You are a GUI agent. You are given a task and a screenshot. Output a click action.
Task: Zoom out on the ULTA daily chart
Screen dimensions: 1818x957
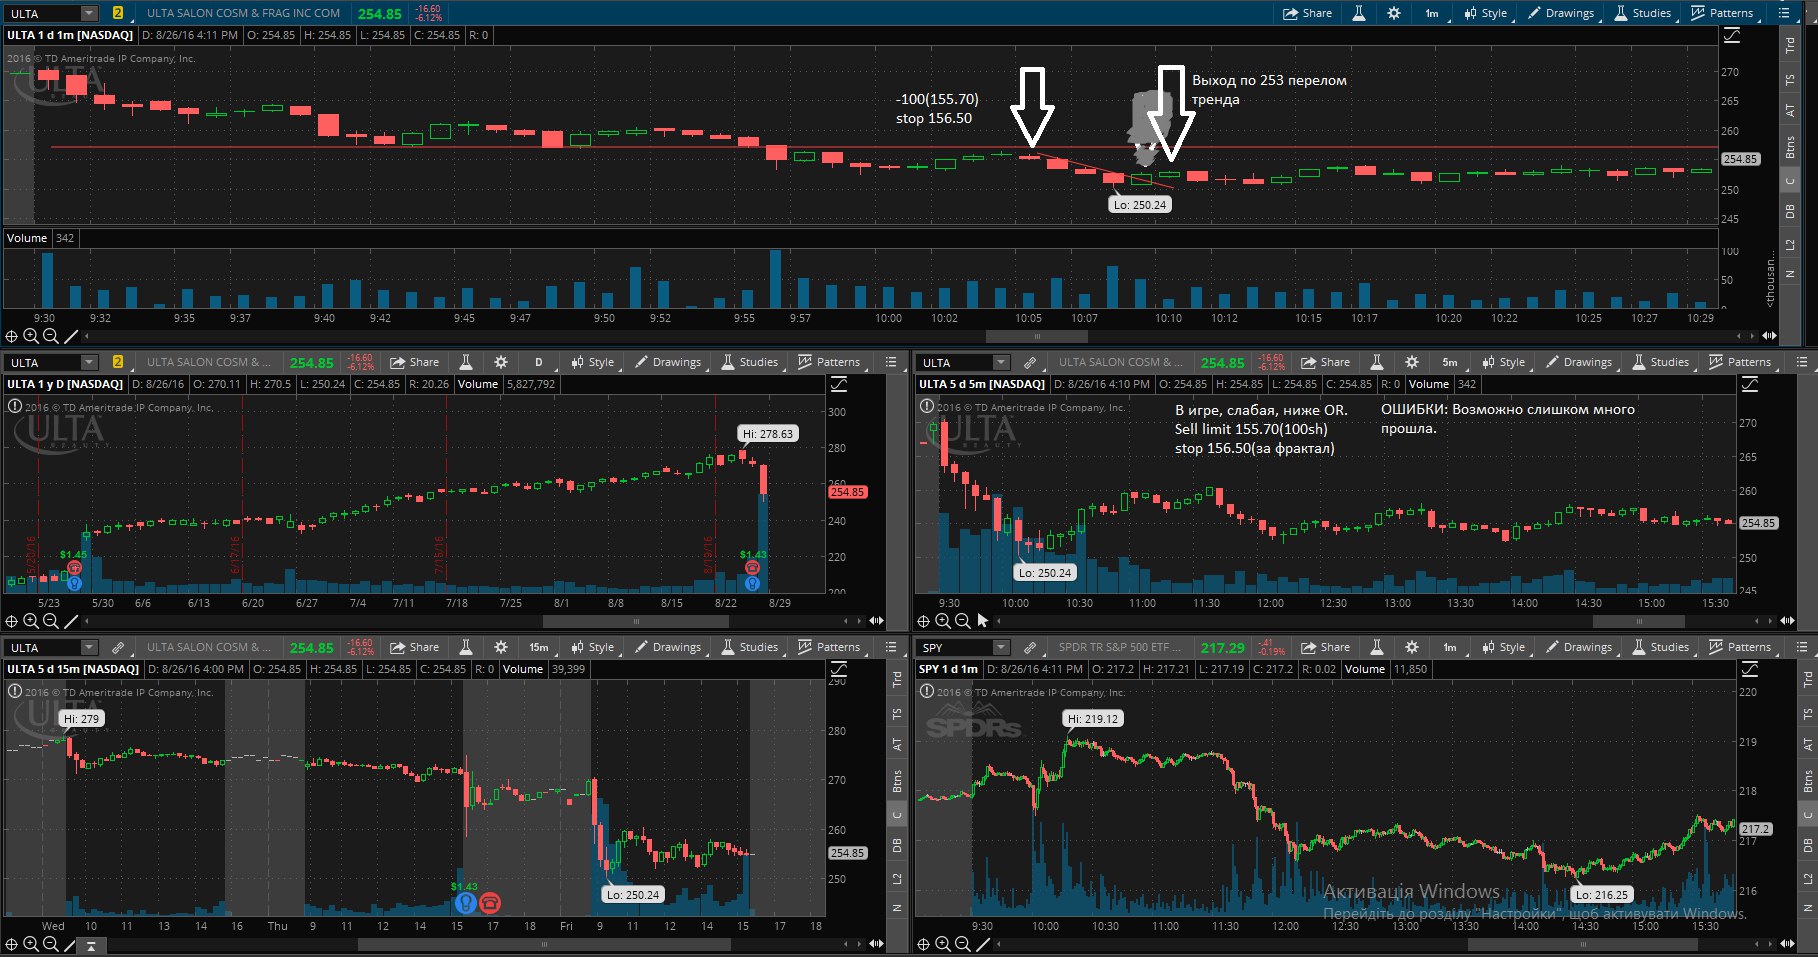click(x=50, y=621)
